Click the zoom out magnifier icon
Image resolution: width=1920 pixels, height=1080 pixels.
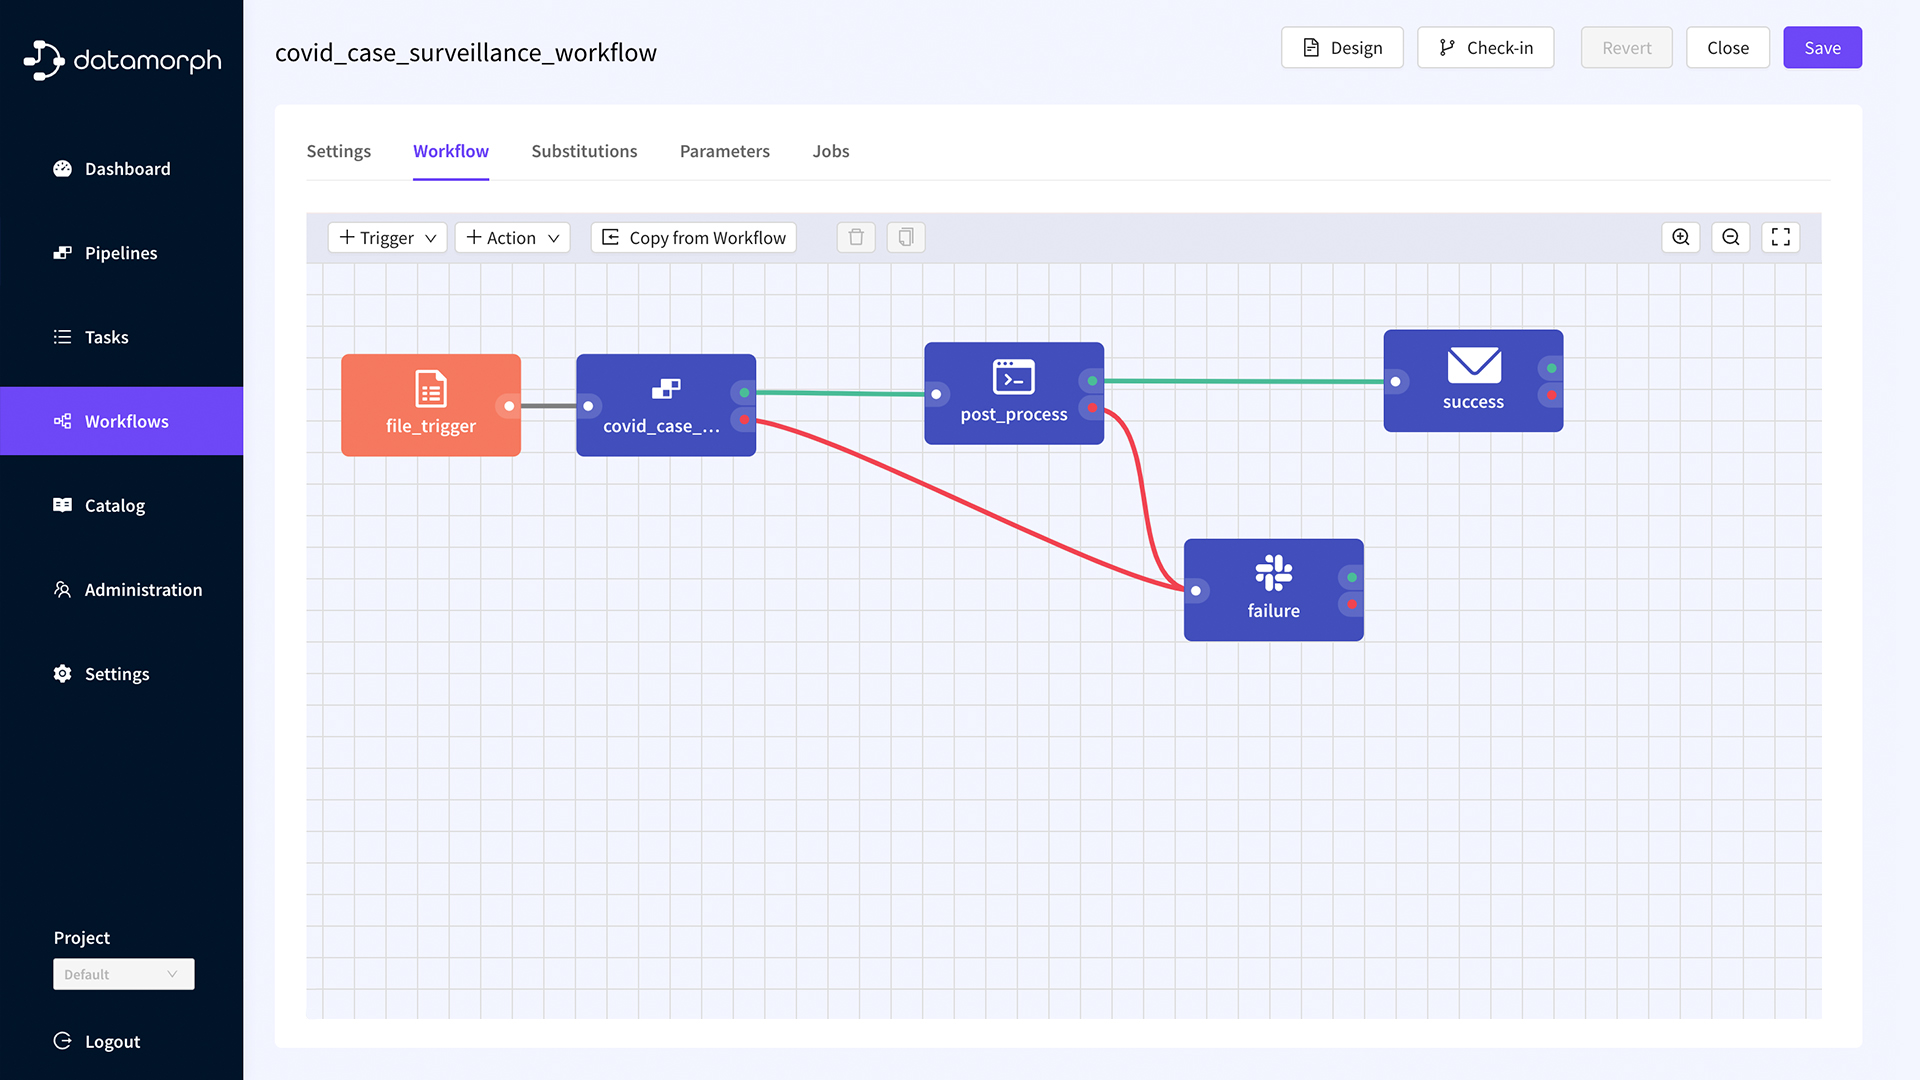pos(1731,237)
